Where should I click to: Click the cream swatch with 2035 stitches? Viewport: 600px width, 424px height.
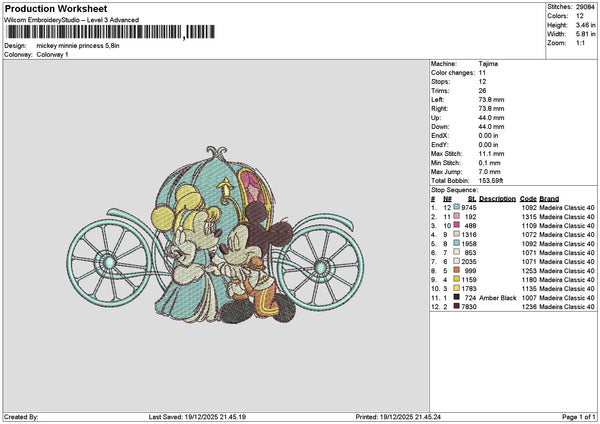pyautogui.click(x=456, y=261)
